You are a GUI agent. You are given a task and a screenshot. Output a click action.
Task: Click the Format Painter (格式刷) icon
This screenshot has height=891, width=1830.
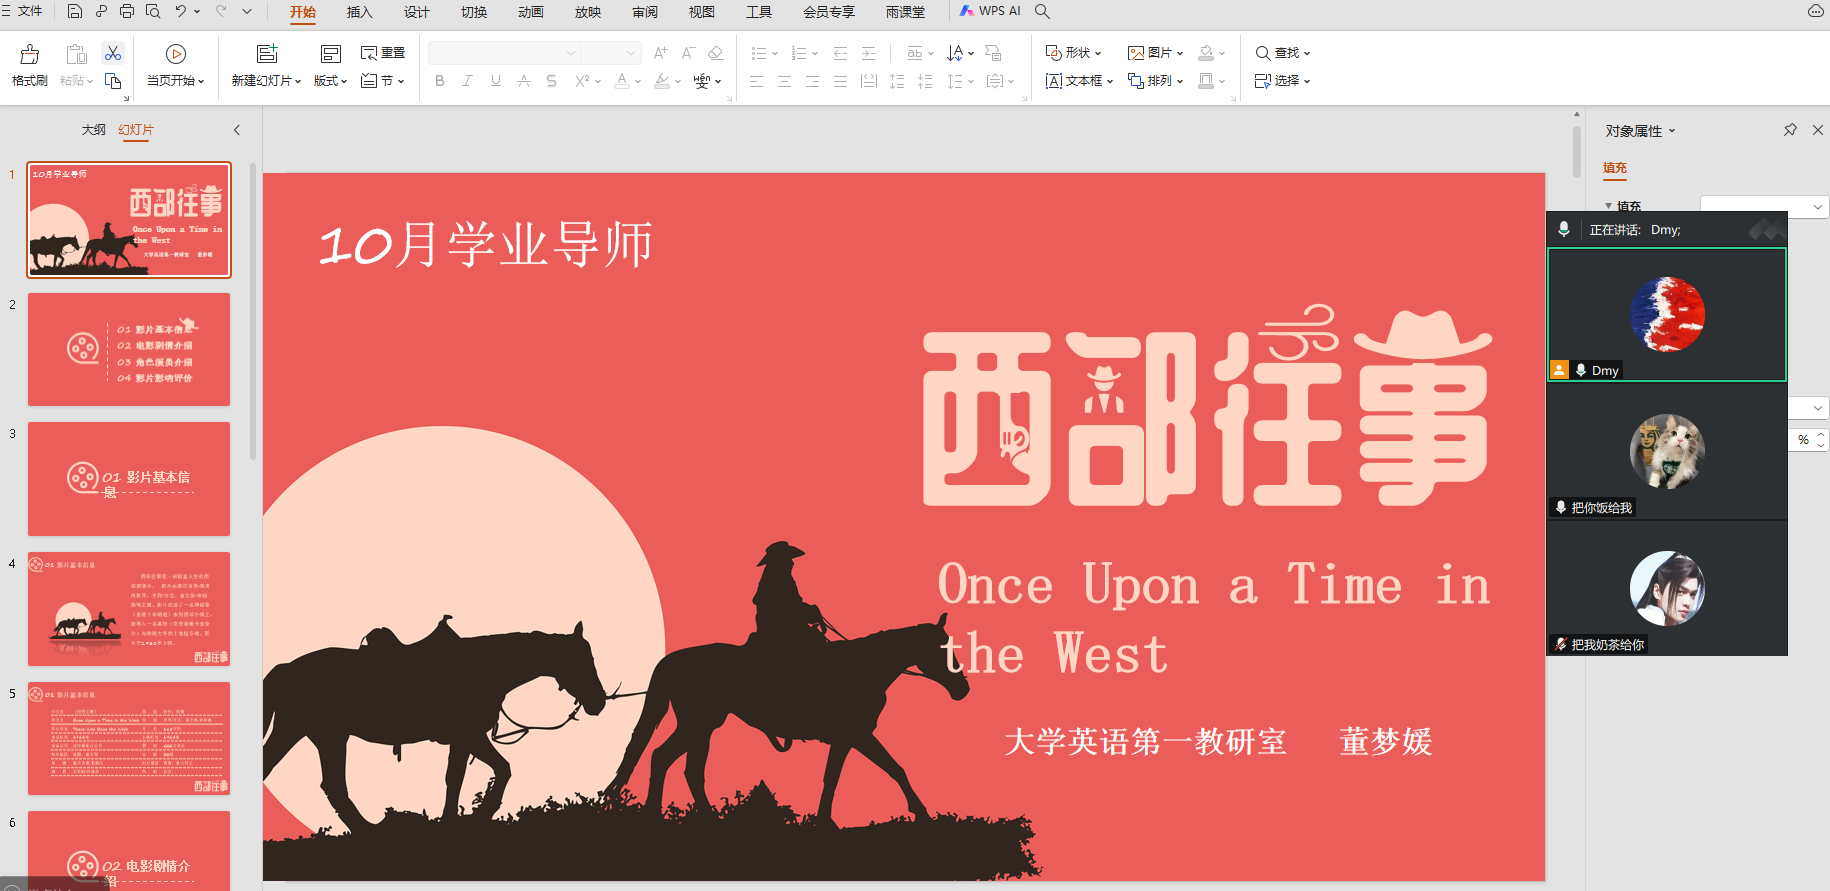(x=29, y=55)
